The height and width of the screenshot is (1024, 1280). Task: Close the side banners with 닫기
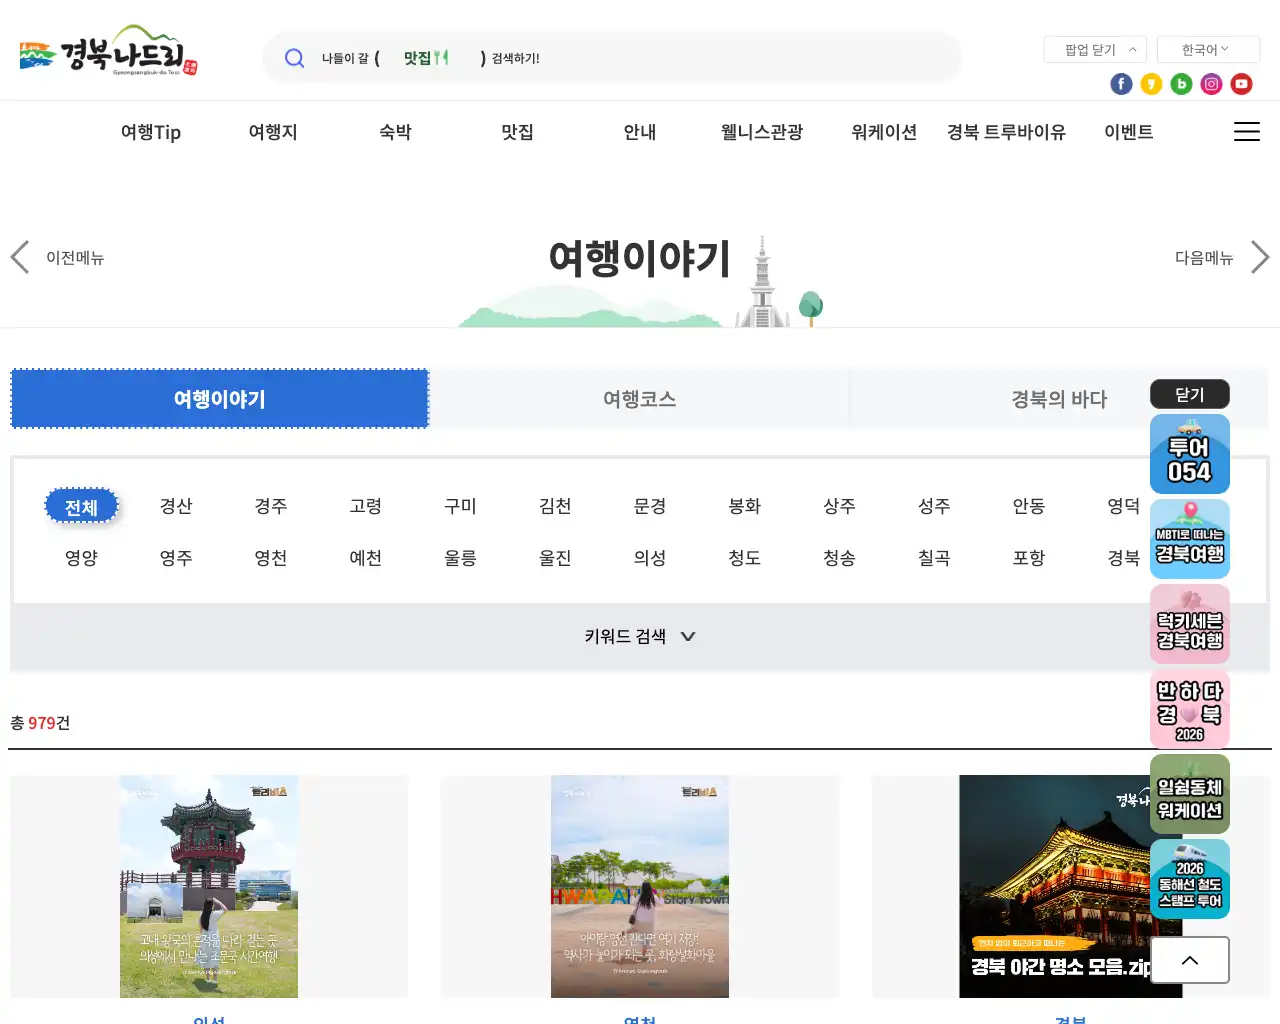(x=1190, y=394)
